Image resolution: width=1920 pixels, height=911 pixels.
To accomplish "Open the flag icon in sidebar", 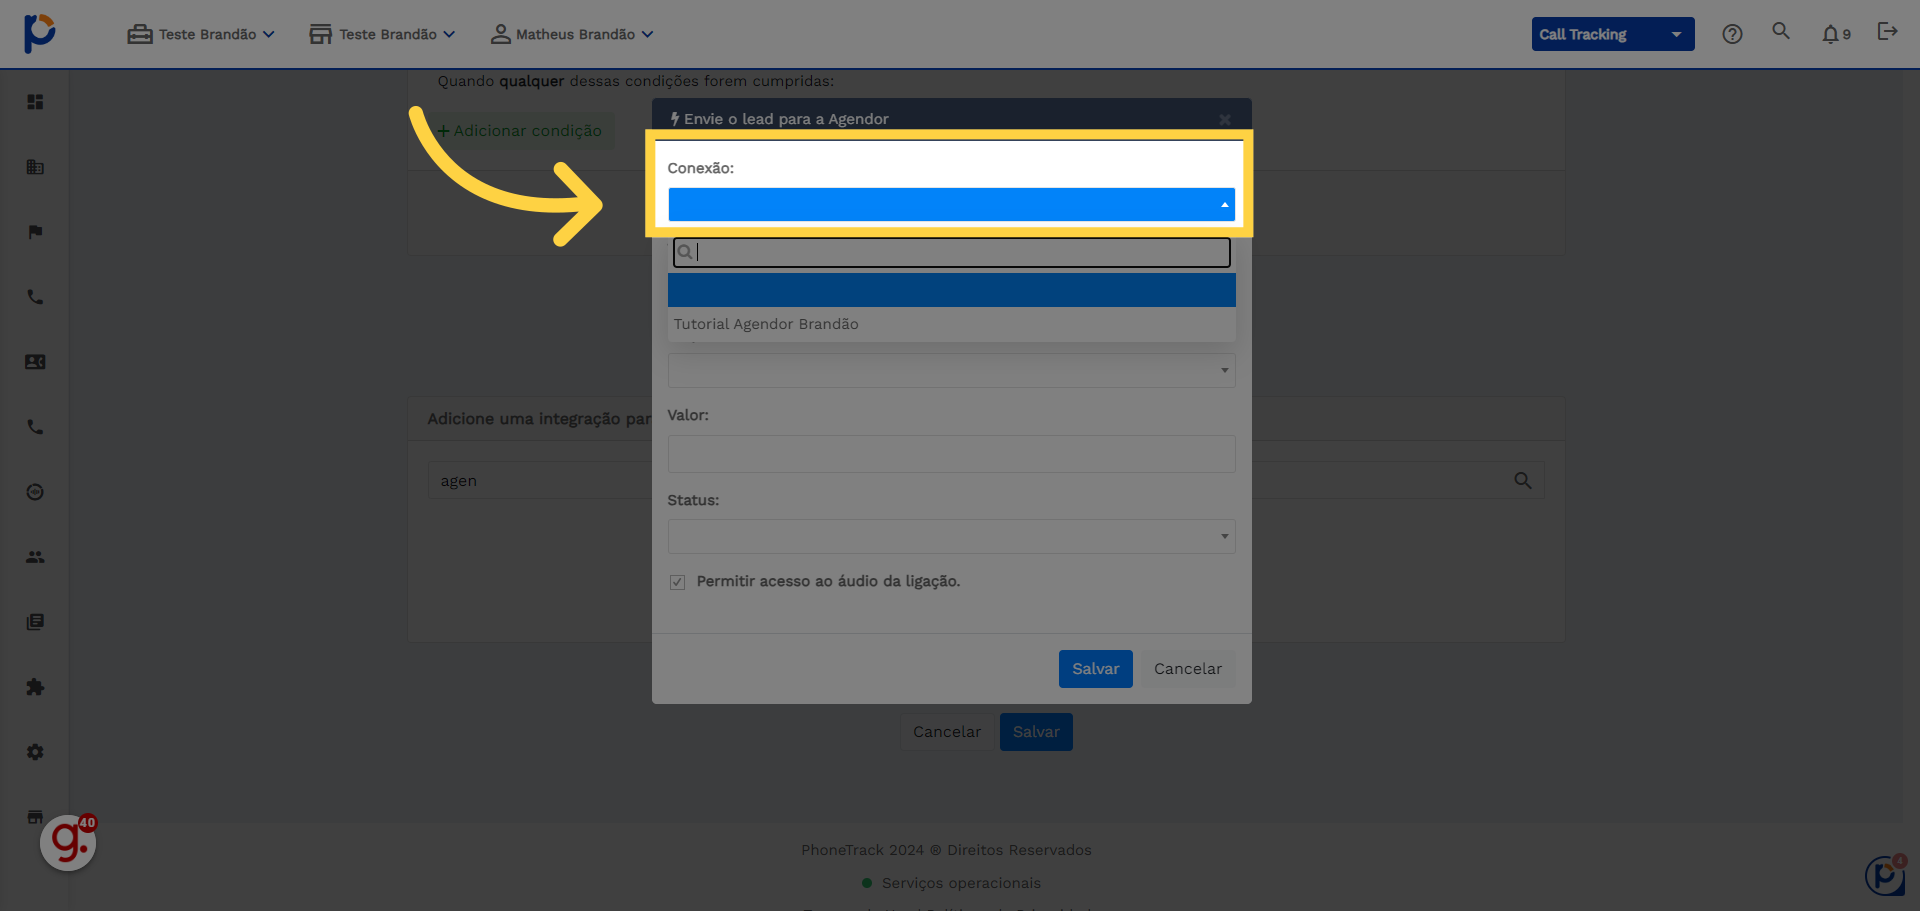I will coord(35,232).
